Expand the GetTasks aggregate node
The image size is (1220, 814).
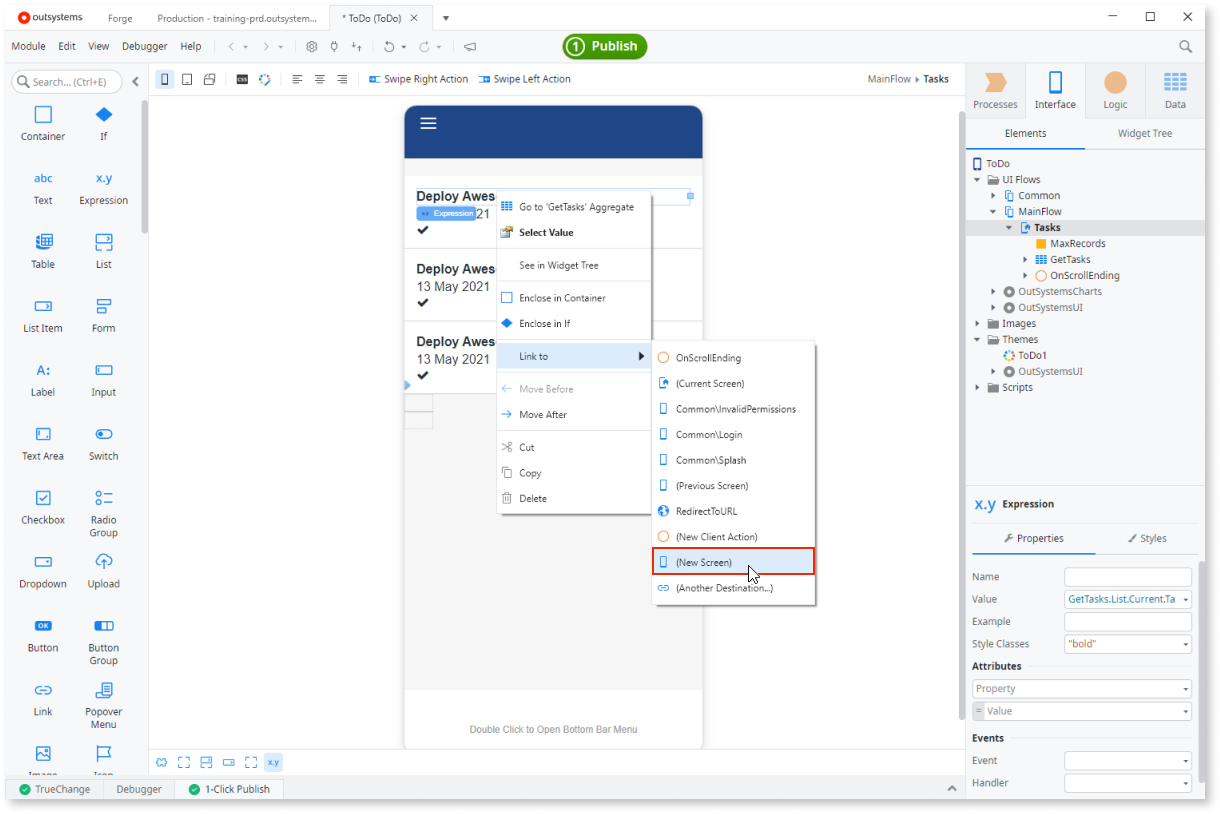tap(1023, 259)
